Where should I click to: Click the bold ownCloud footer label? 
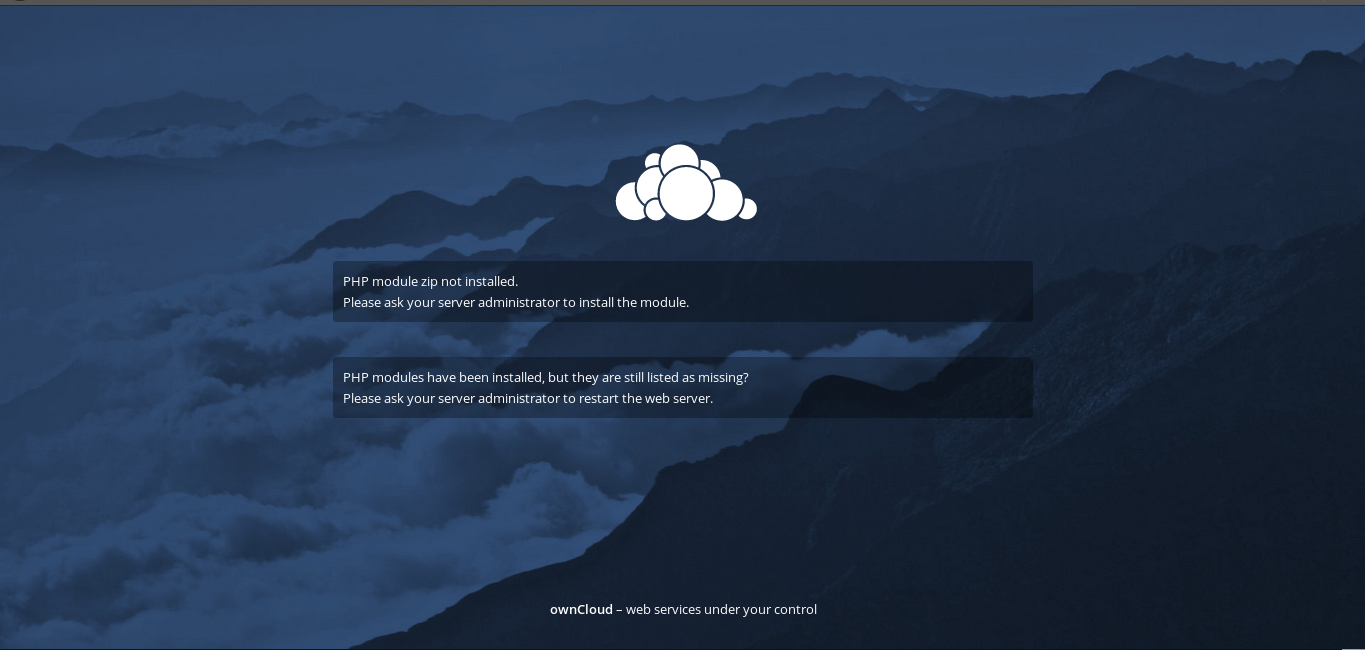click(581, 609)
